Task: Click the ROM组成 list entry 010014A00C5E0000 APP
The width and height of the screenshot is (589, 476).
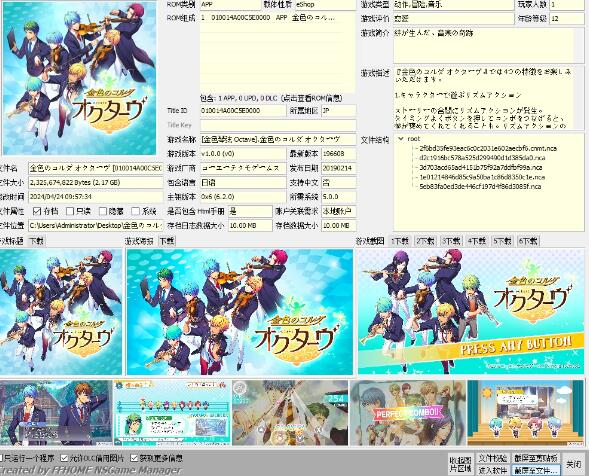Action: (x=278, y=18)
